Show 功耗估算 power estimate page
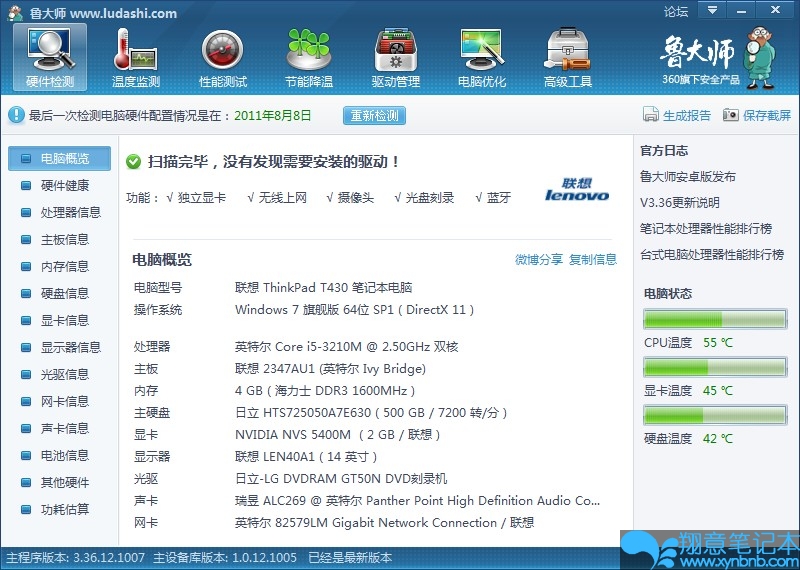This screenshot has width=800, height=570. [64, 509]
